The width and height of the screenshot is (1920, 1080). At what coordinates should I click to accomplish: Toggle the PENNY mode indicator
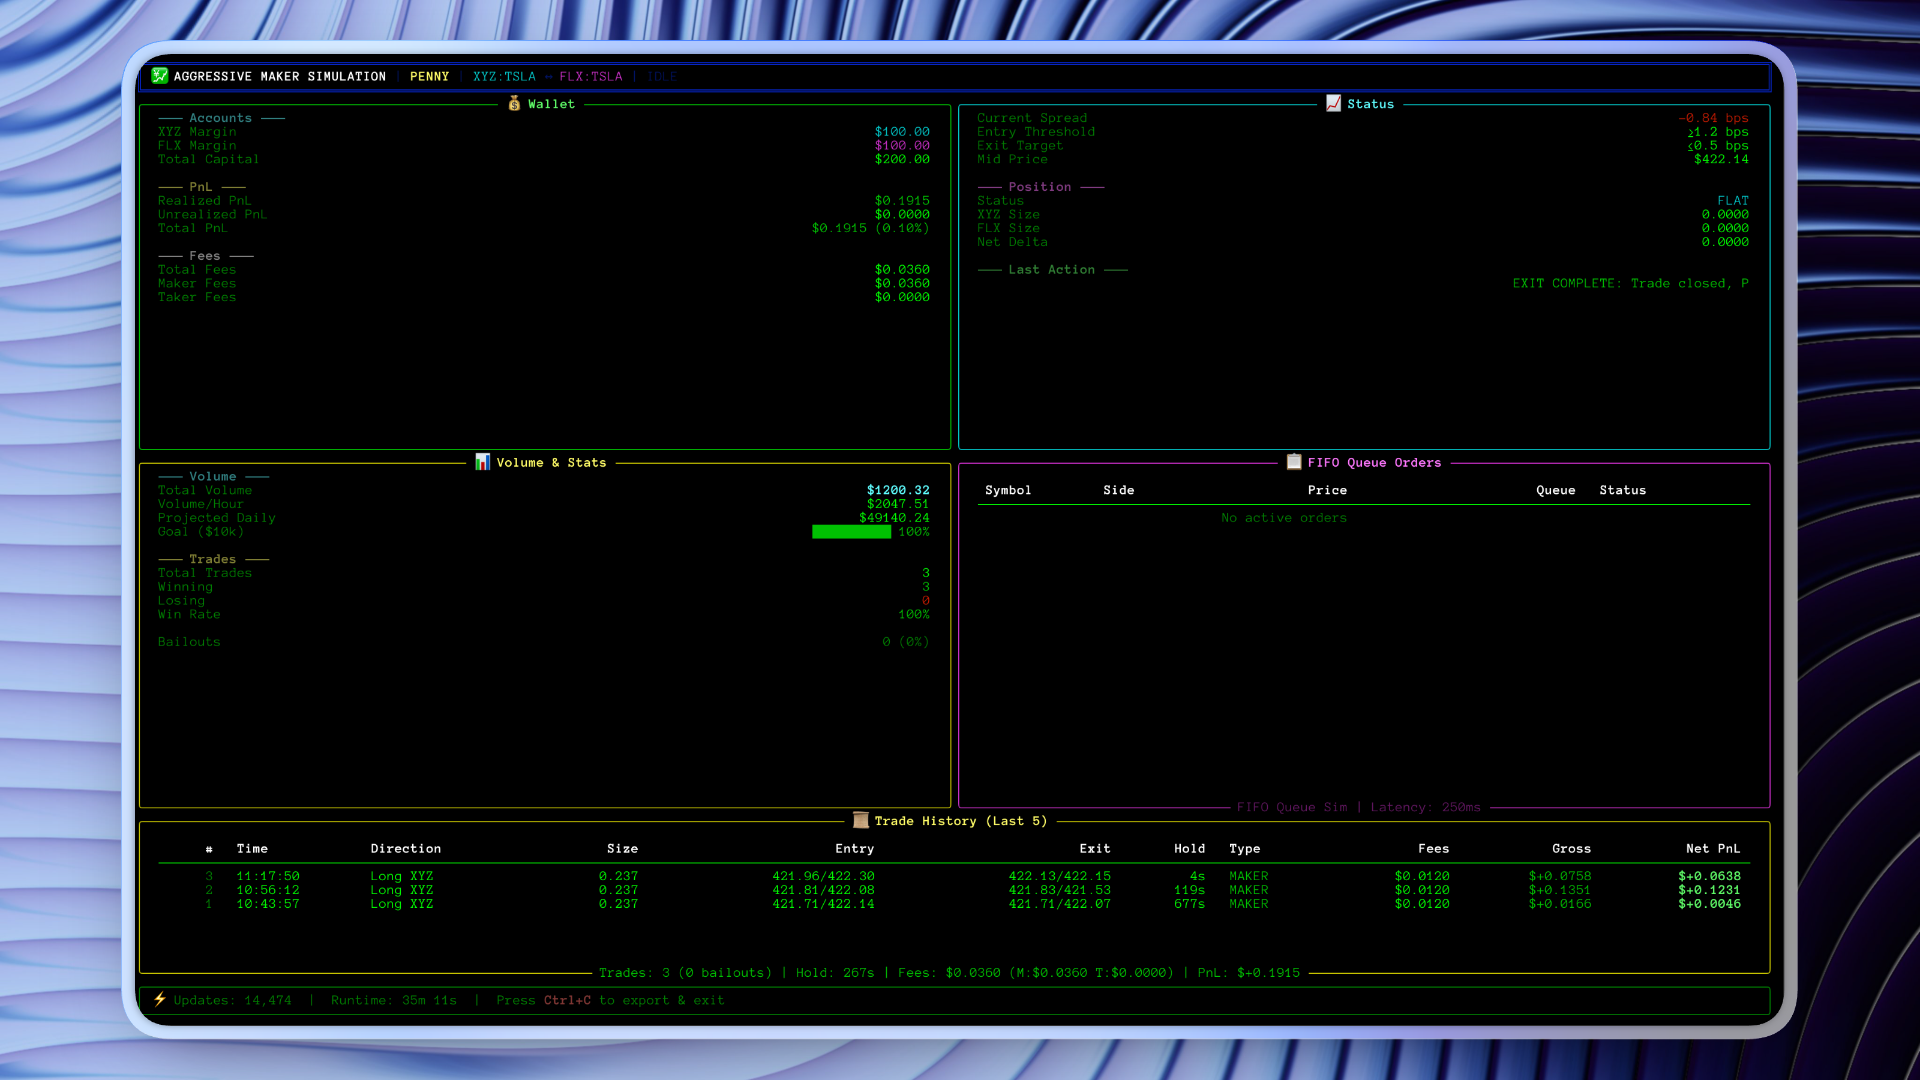coord(429,76)
